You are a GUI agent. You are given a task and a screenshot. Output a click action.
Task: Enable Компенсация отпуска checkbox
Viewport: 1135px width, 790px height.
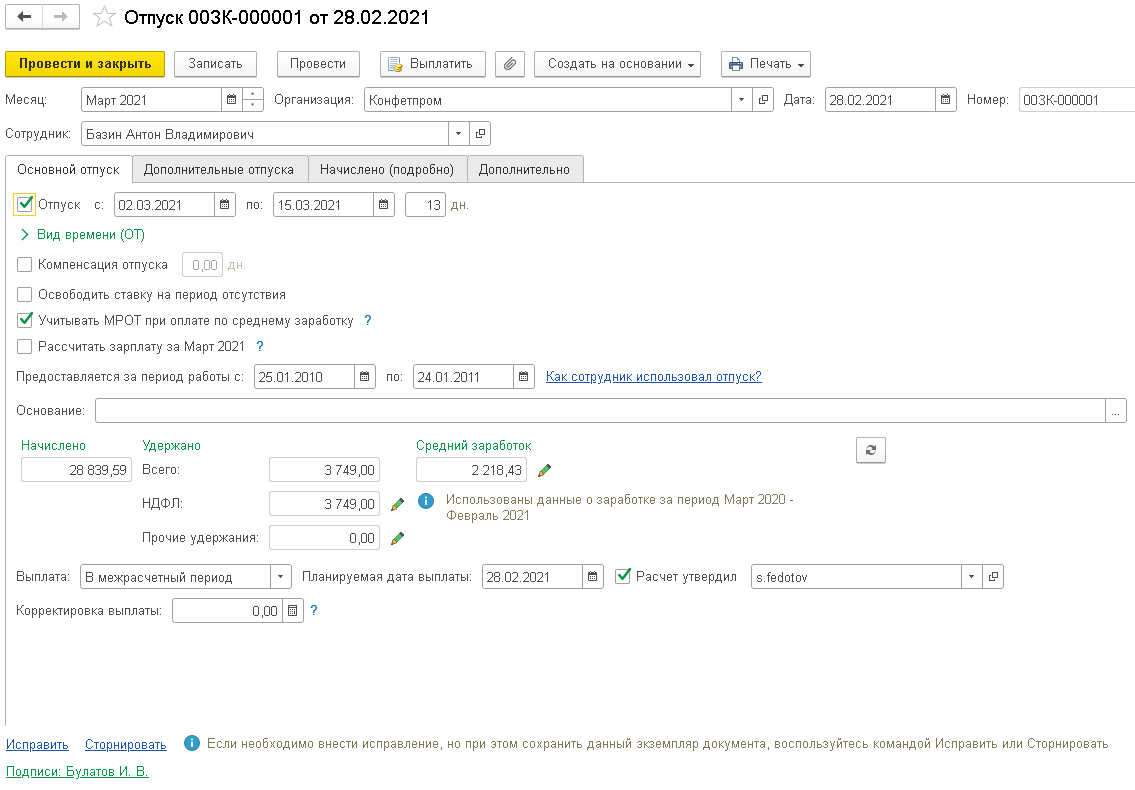point(25,265)
